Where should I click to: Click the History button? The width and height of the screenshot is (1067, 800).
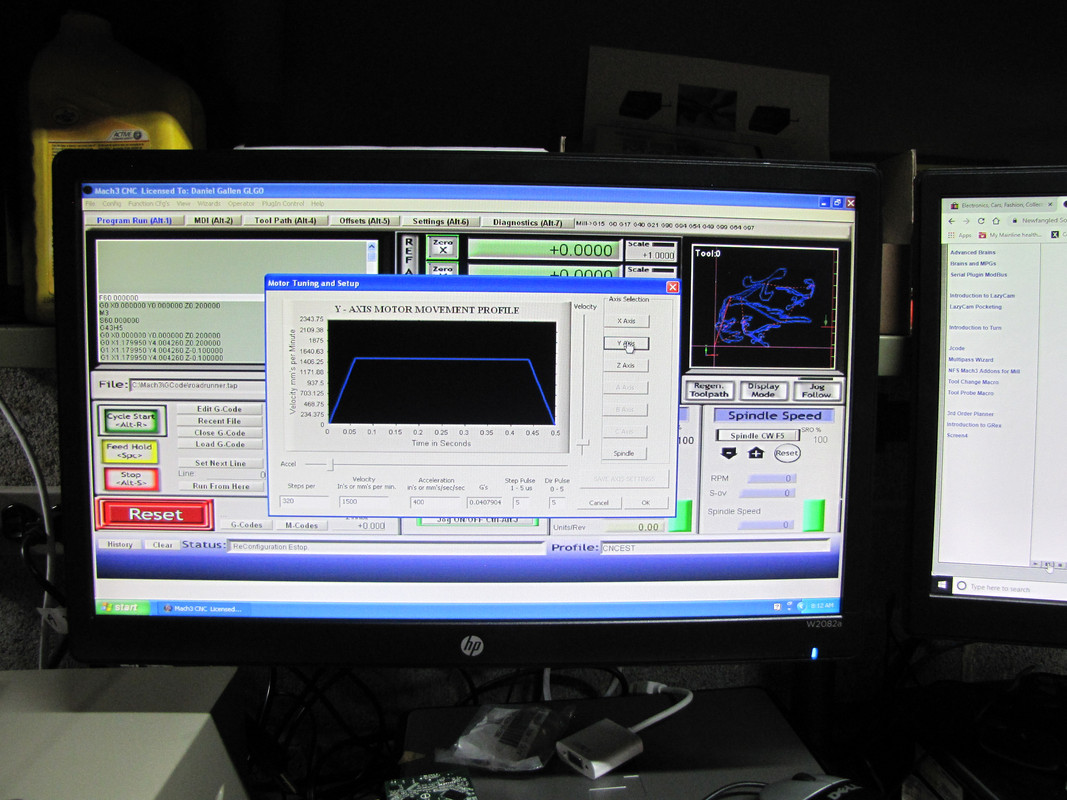coord(120,544)
